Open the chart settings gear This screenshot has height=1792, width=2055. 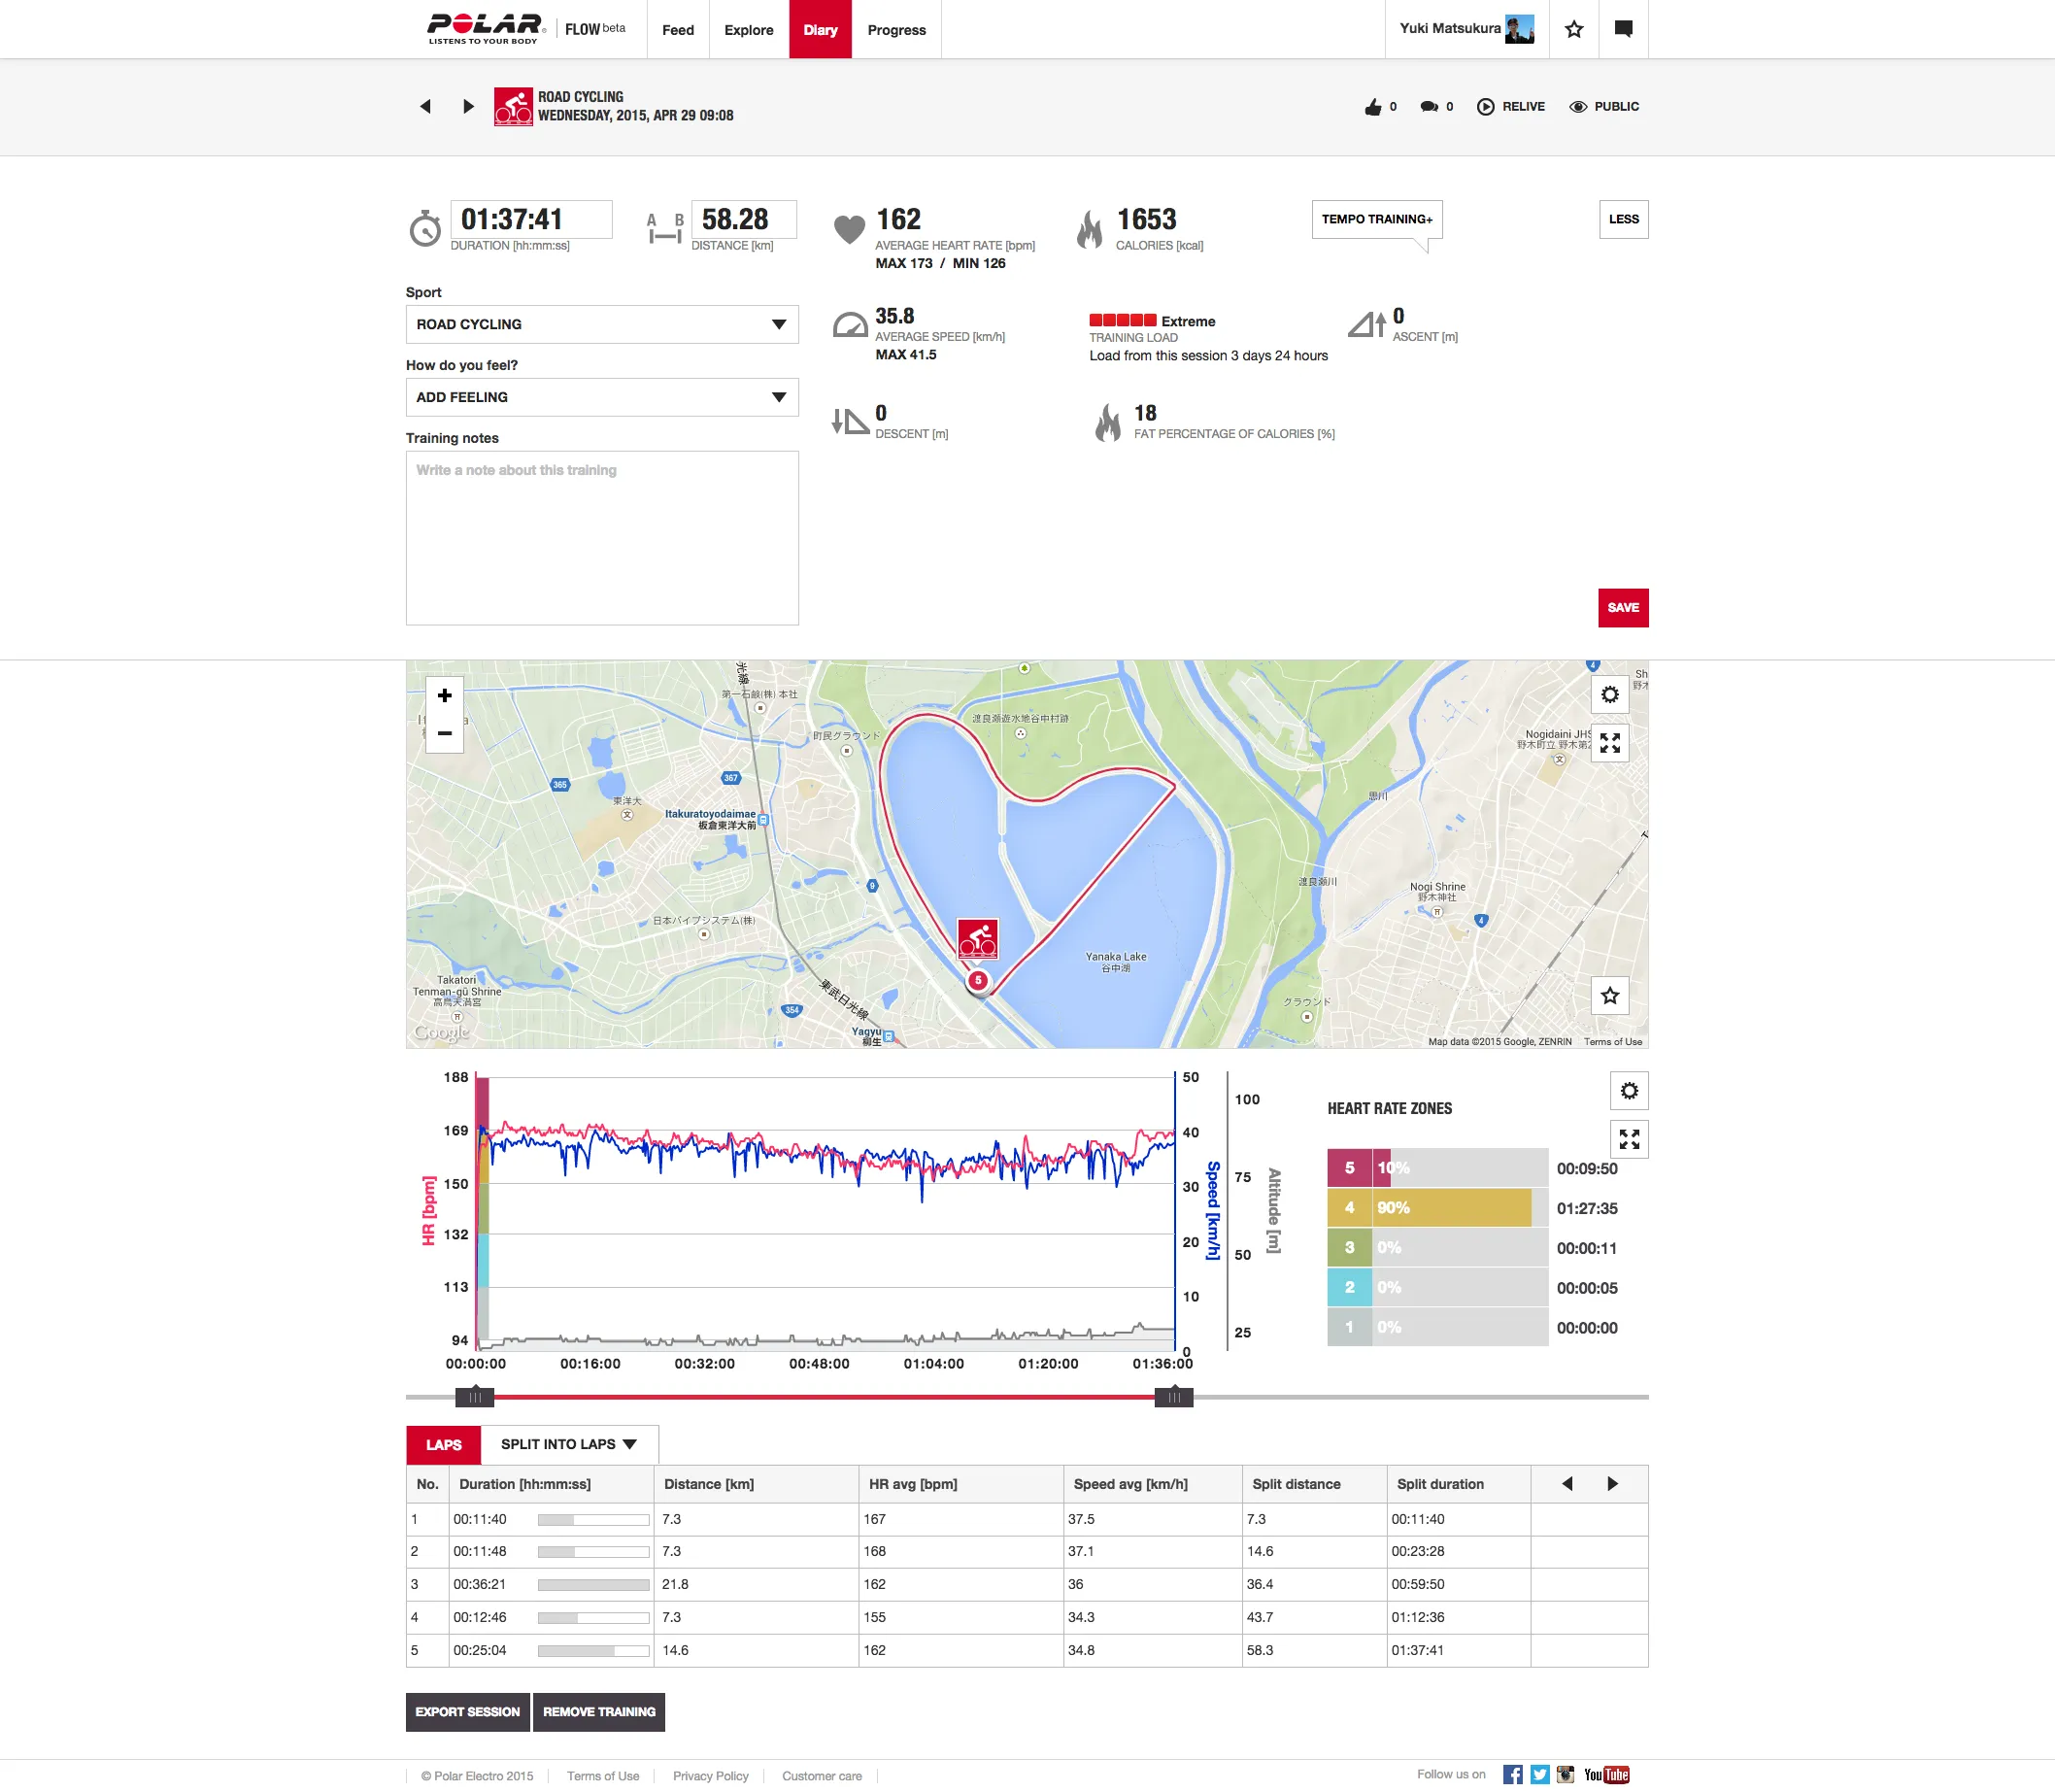click(x=1629, y=1090)
